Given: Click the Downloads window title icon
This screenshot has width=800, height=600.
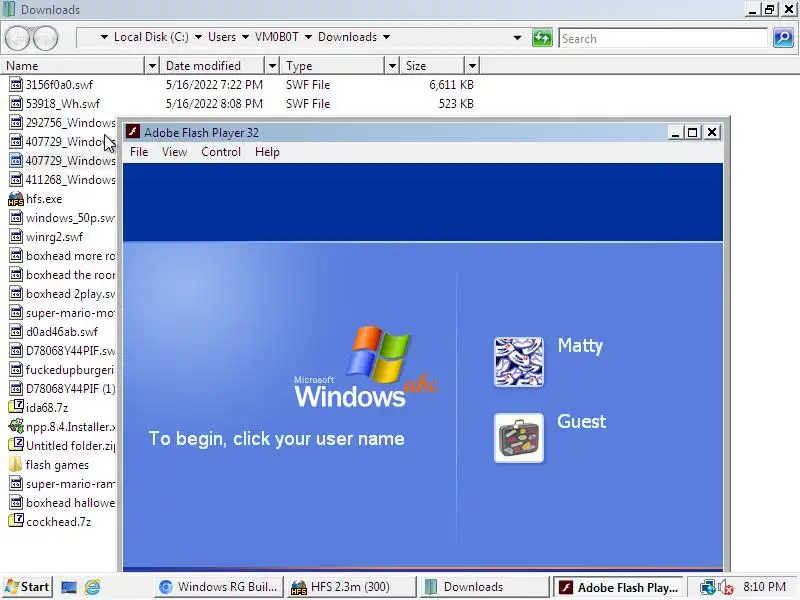Looking at the screenshot, I should (x=9, y=9).
